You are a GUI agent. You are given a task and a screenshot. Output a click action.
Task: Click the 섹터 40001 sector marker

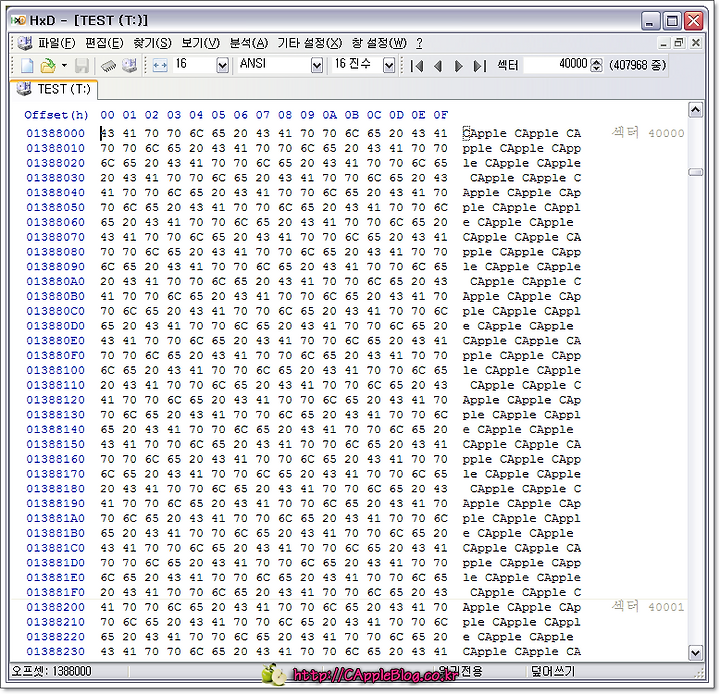[x=648, y=607]
